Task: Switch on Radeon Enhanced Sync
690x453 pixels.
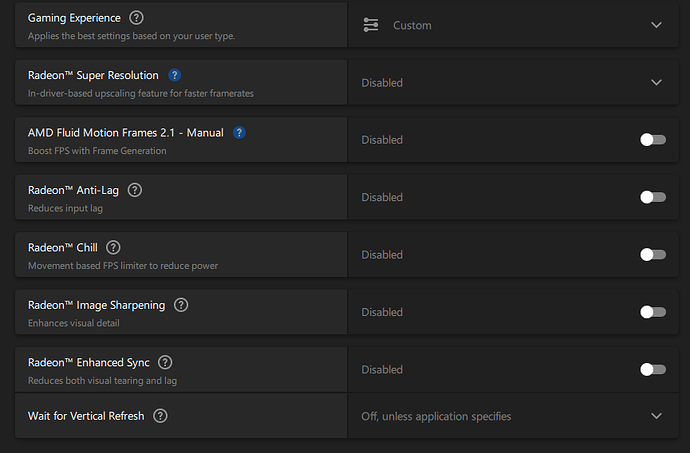Action: point(652,369)
